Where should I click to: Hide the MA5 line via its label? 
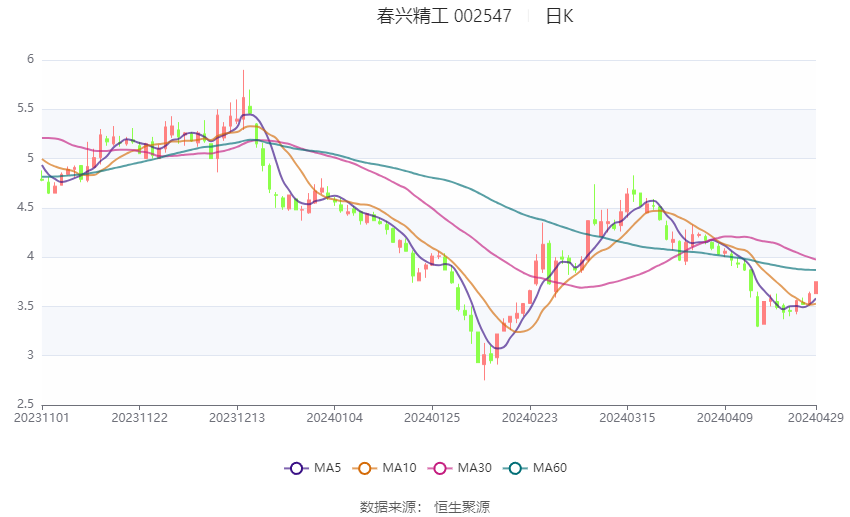pyautogui.click(x=327, y=468)
